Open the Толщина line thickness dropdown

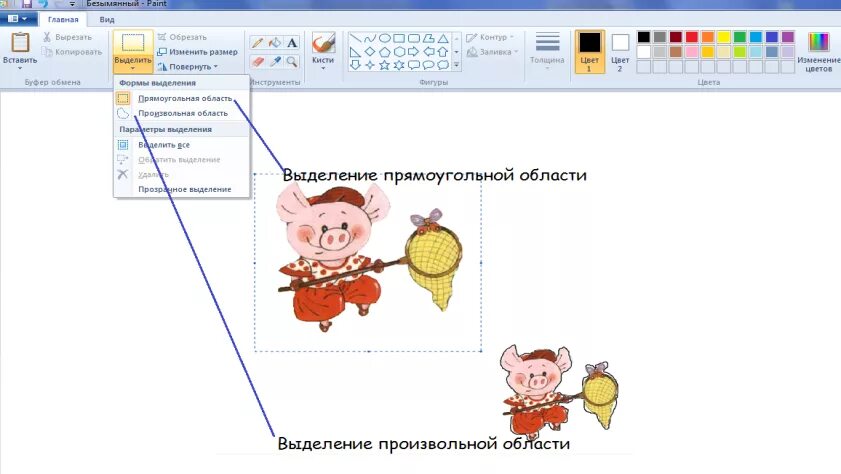(x=547, y=51)
